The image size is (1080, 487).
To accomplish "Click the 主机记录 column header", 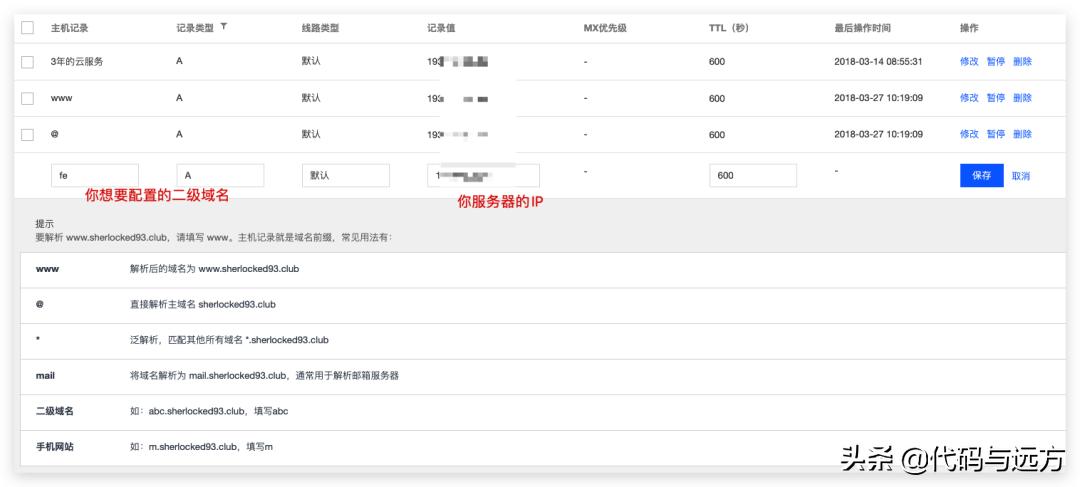I will [x=70, y=28].
